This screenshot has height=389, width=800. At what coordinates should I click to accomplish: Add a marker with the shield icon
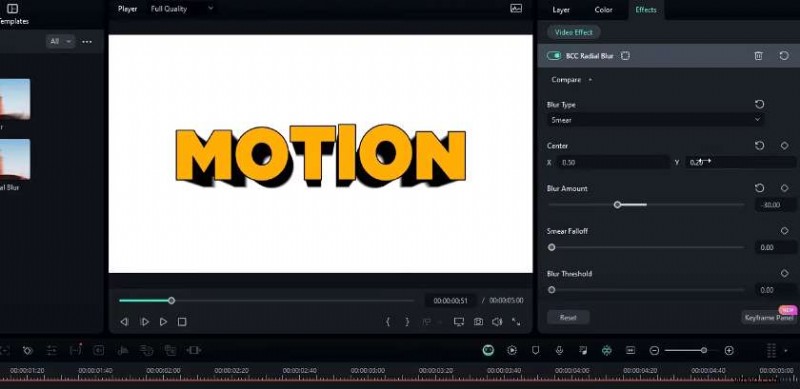pyautogui.click(x=535, y=350)
